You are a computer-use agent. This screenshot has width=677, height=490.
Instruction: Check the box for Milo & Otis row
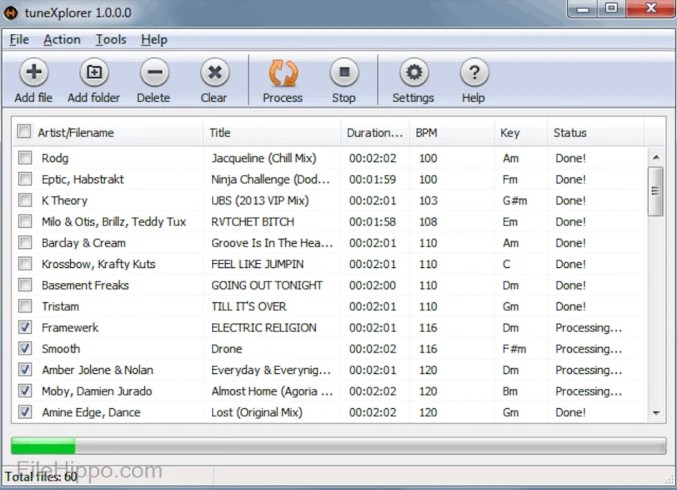[x=25, y=221]
